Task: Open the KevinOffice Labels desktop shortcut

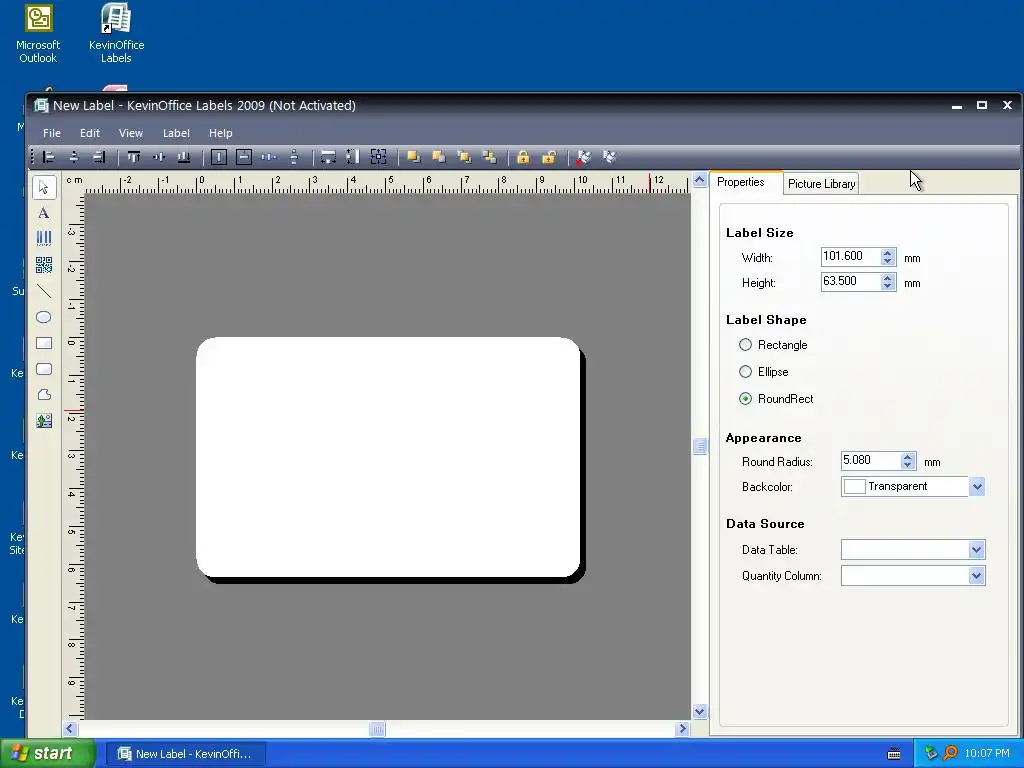Action: coord(116,34)
